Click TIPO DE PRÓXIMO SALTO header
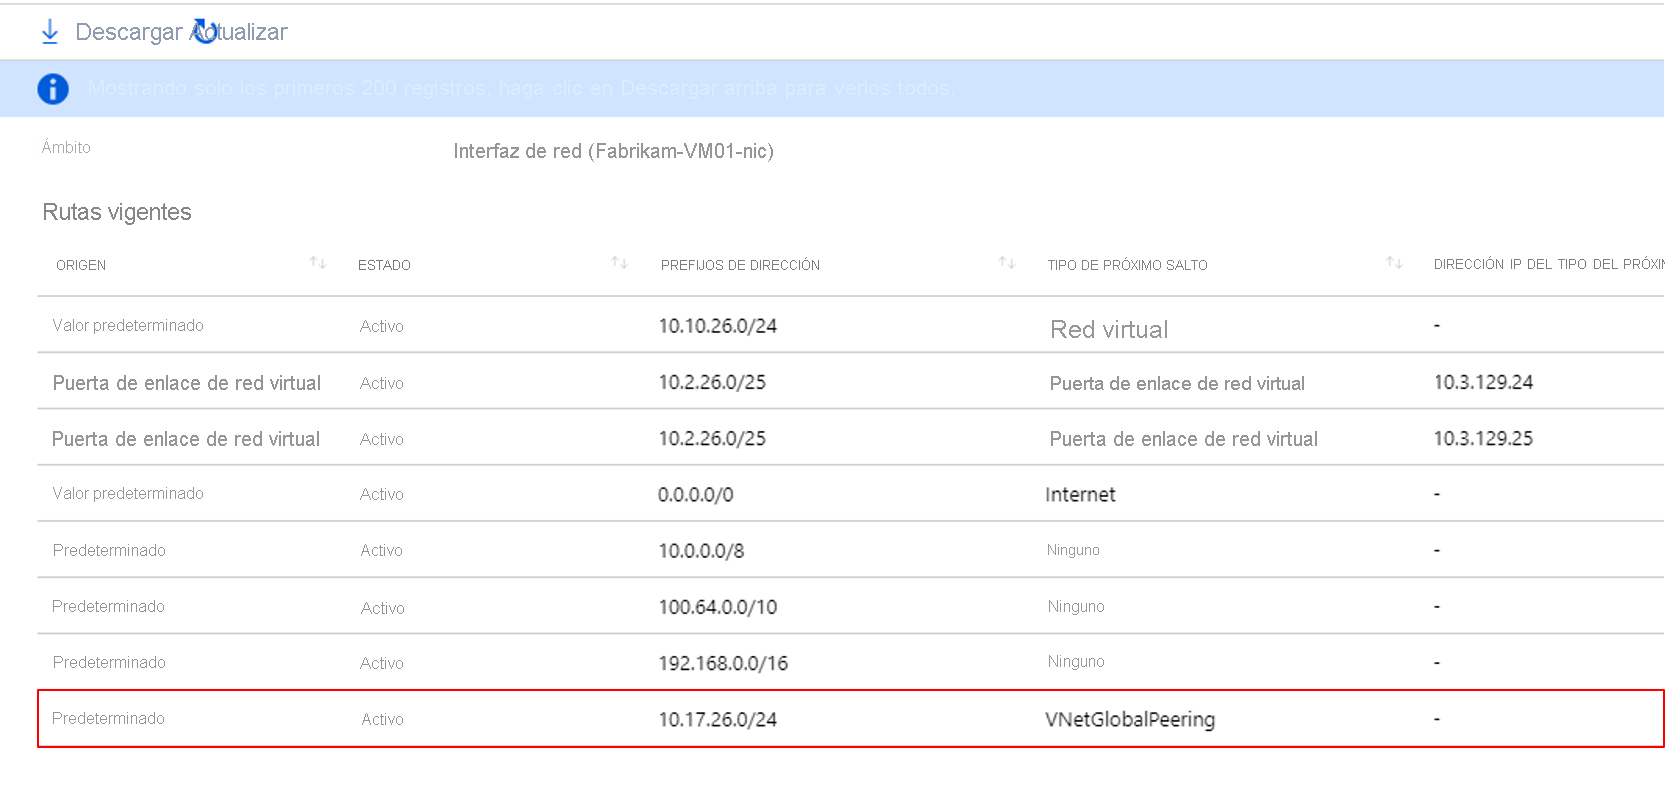Image resolution: width=1665 pixels, height=792 pixels. pyautogui.click(x=1127, y=265)
